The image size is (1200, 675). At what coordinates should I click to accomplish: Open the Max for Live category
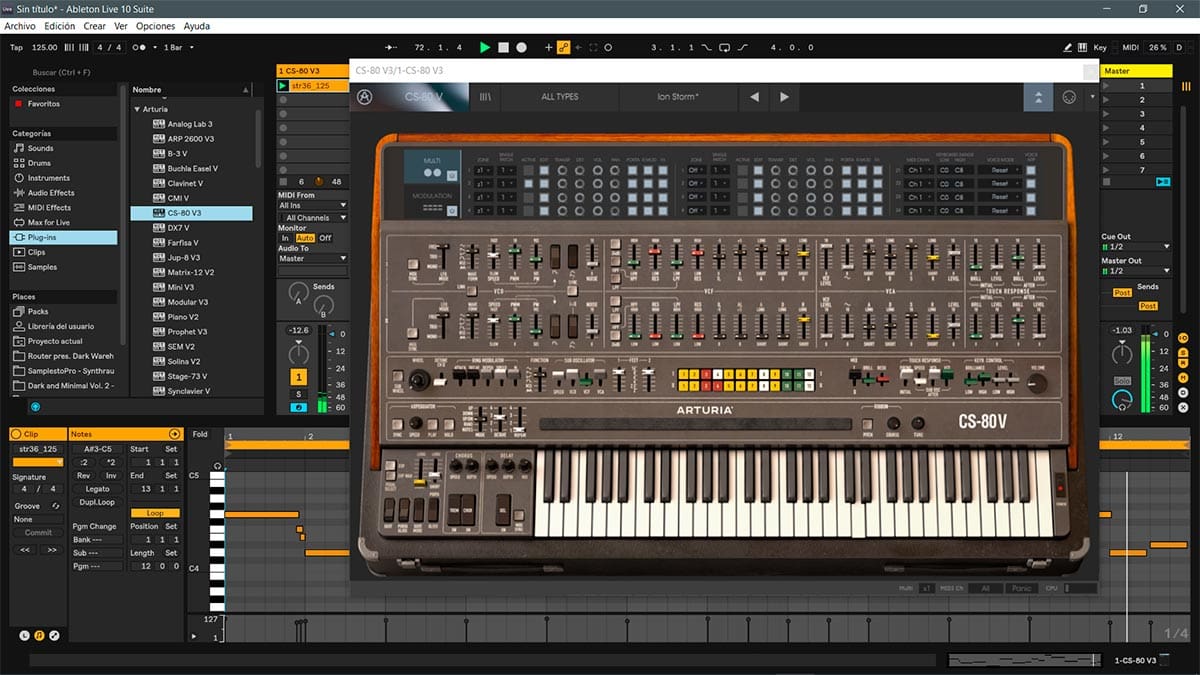coord(48,223)
